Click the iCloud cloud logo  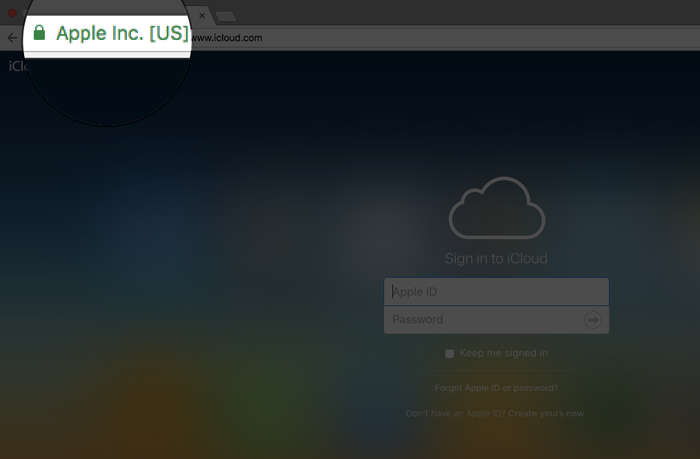point(496,208)
